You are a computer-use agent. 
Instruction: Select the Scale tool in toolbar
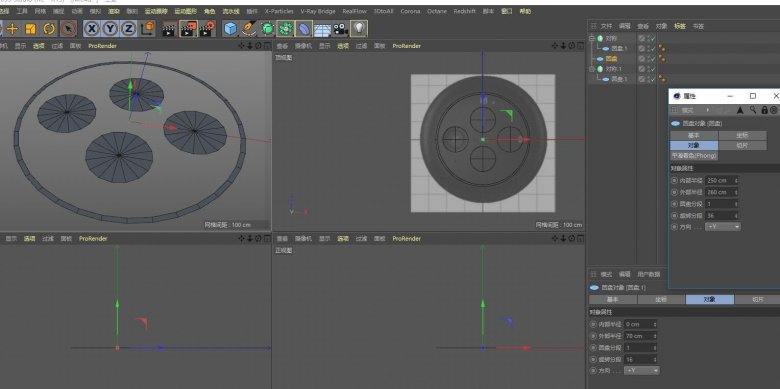coord(30,29)
